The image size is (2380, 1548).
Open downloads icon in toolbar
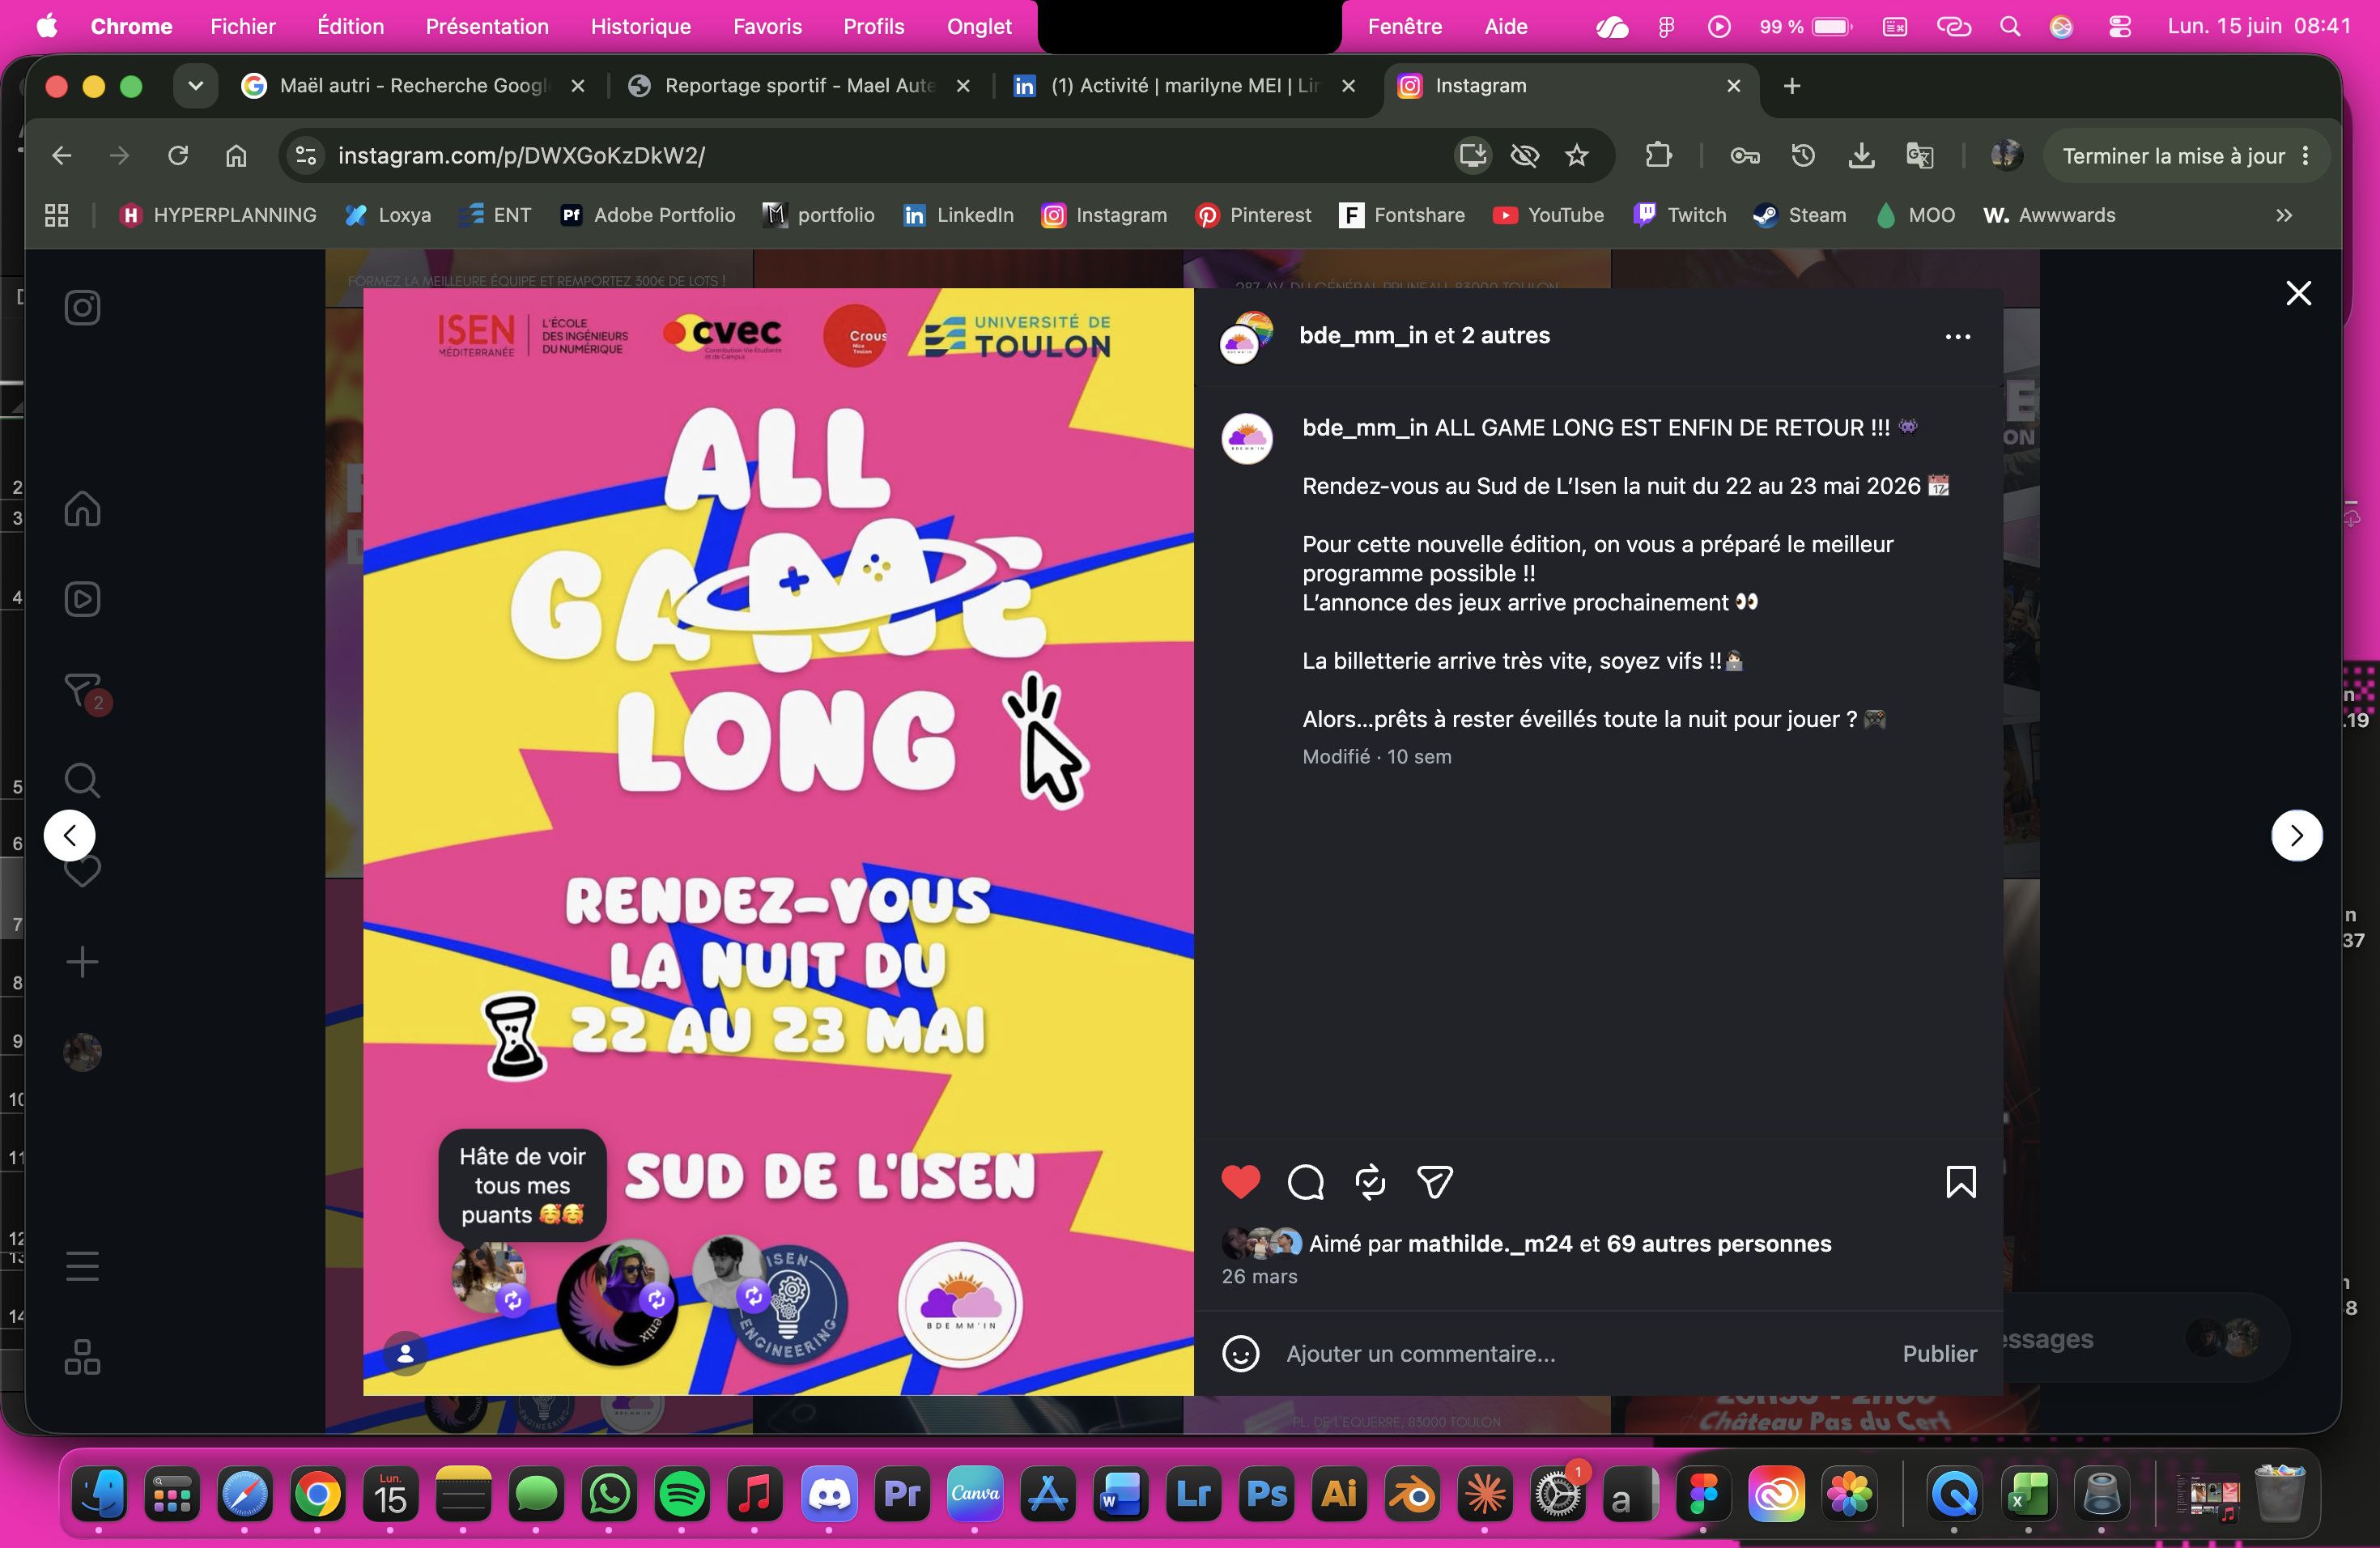(x=1861, y=155)
